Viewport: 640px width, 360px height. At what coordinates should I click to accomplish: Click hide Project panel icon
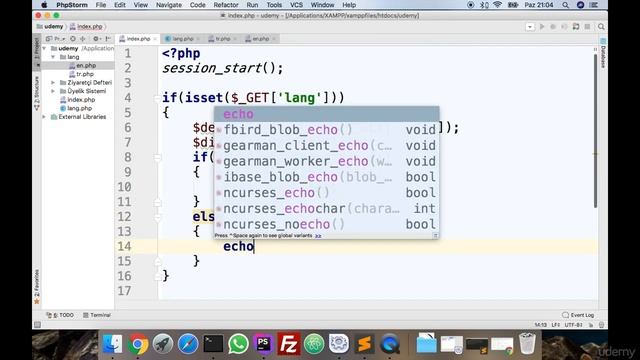click(x=108, y=39)
